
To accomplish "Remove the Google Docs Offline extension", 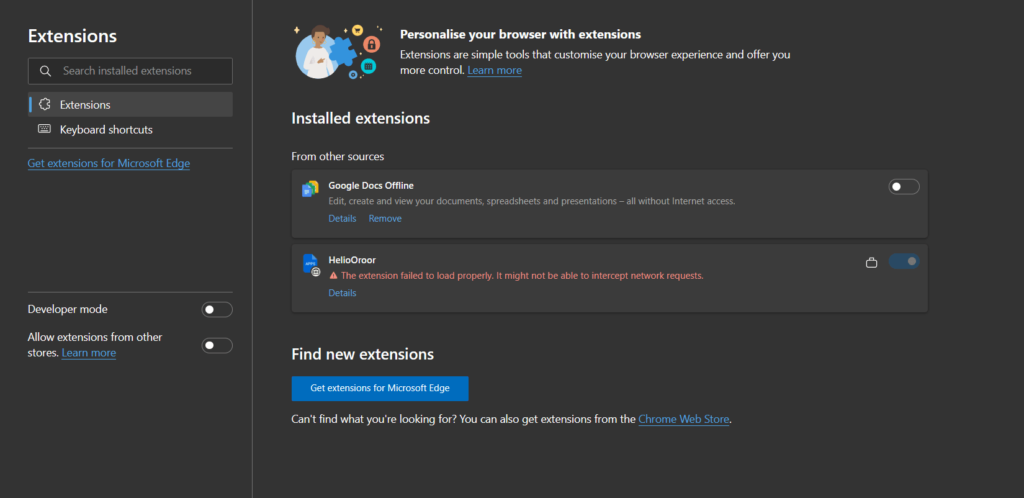I will [x=385, y=218].
